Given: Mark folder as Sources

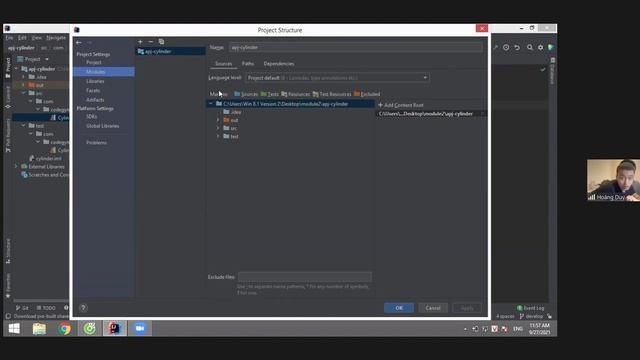Looking at the screenshot, I should tap(246, 94).
